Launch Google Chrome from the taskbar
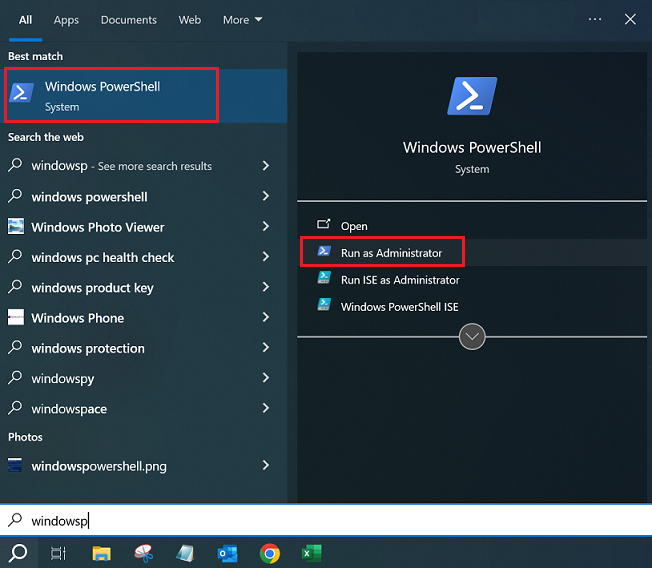 (269, 553)
